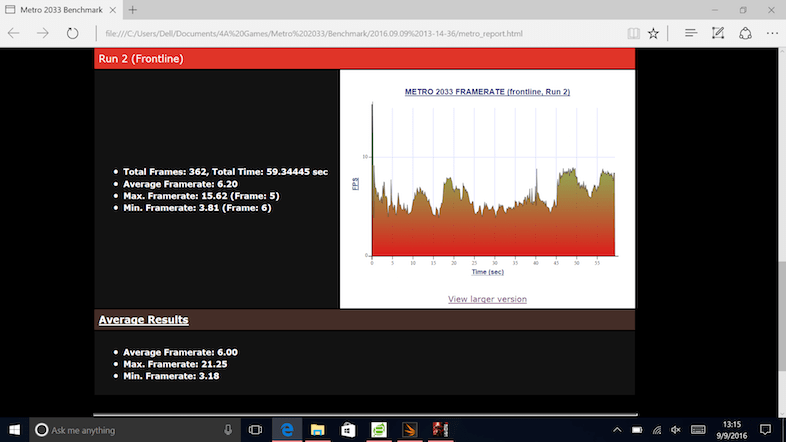This screenshot has width=786, height=442.
Task: Reload the page with the refresh icon
Action: pyautogui.click(x=73, y=34)
